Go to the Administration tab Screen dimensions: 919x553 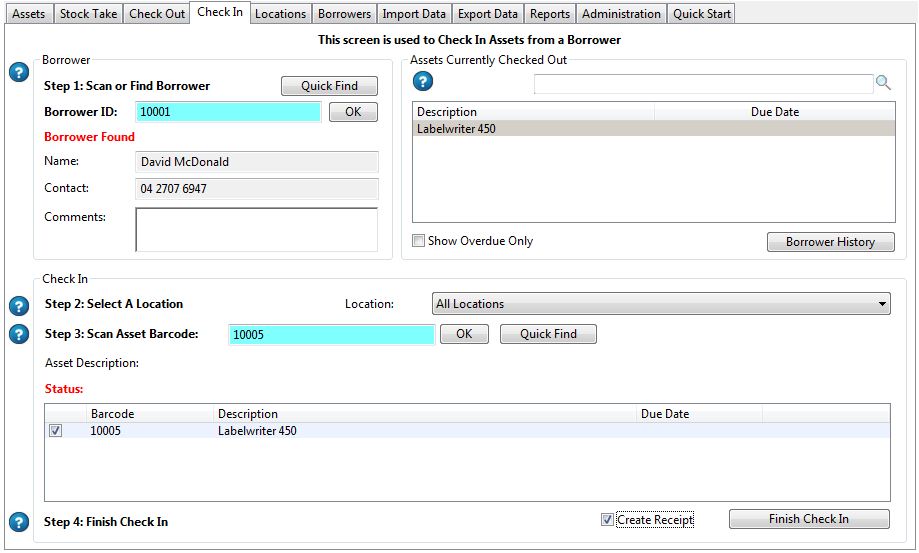[x=621, y=14]
